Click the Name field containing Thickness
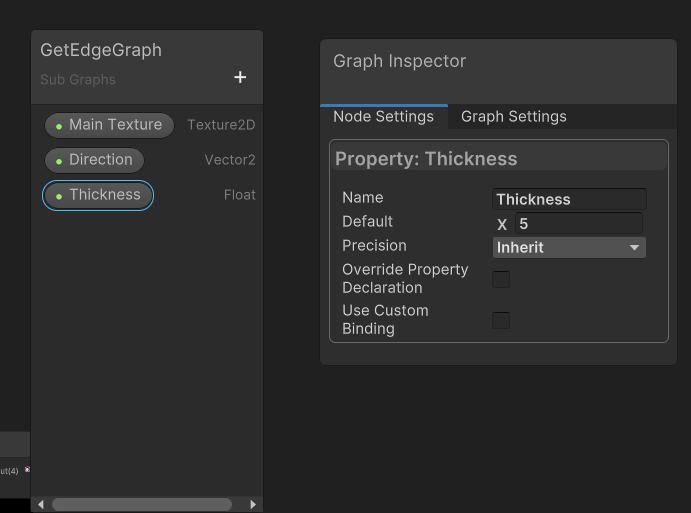 pyautogui.click(x=569, y=199)
